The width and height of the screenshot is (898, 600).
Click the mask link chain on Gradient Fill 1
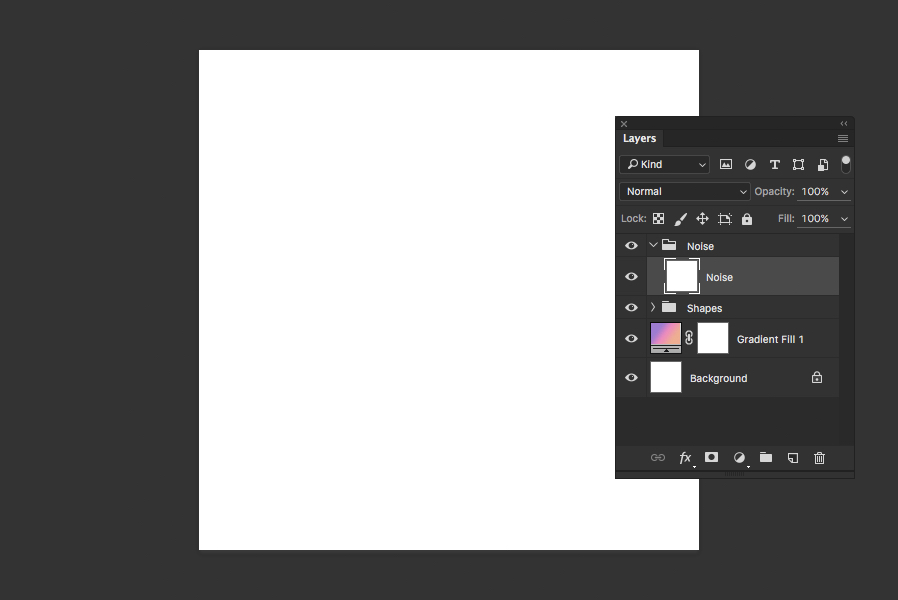click(x=689, y=338)
